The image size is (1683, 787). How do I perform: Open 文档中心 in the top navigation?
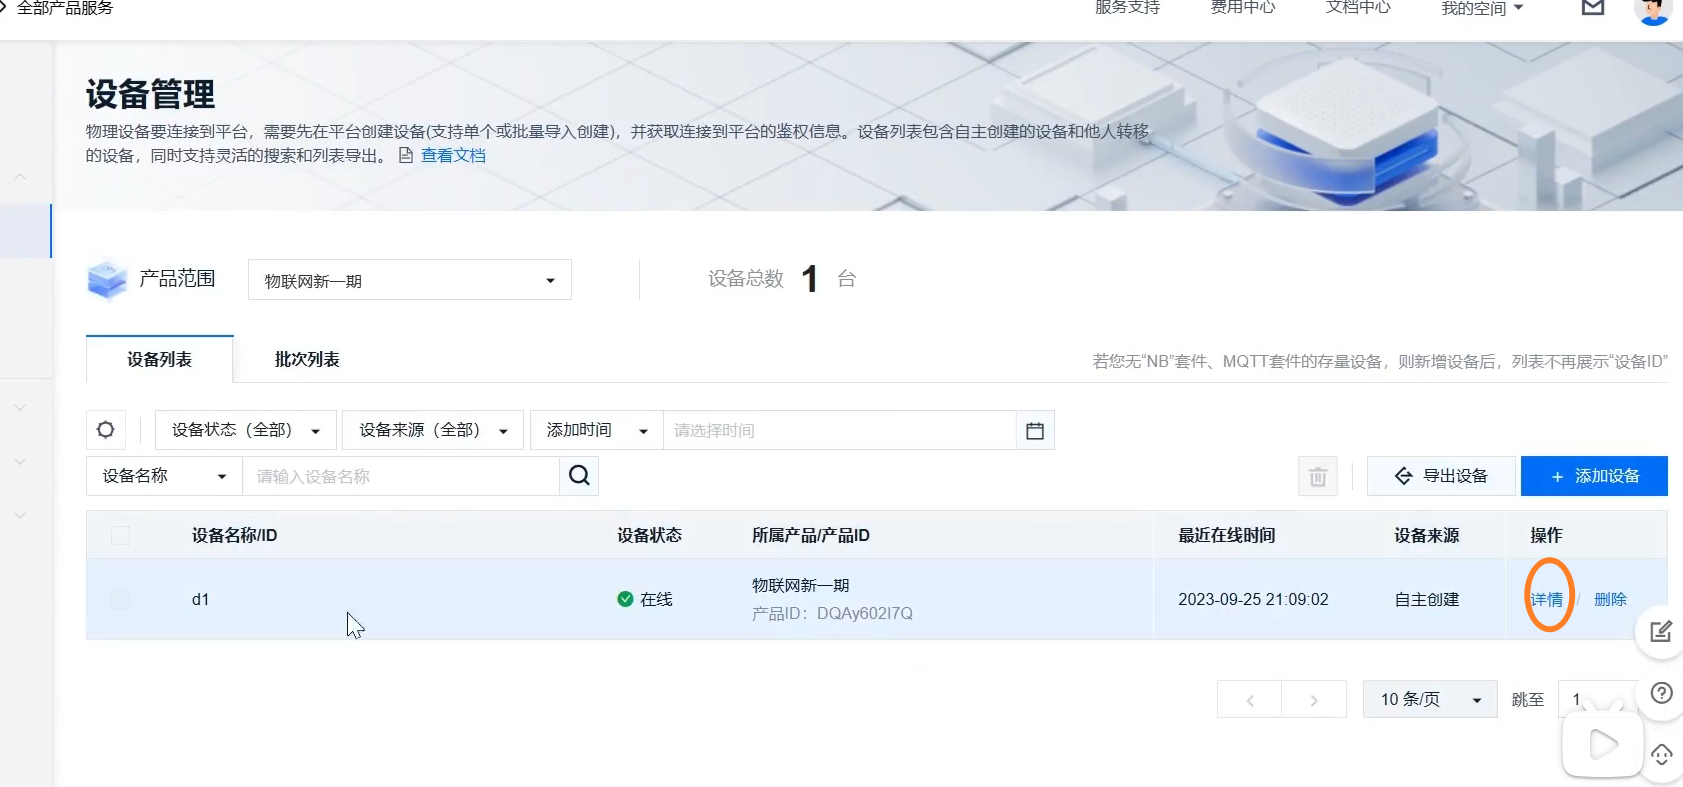1358,7
